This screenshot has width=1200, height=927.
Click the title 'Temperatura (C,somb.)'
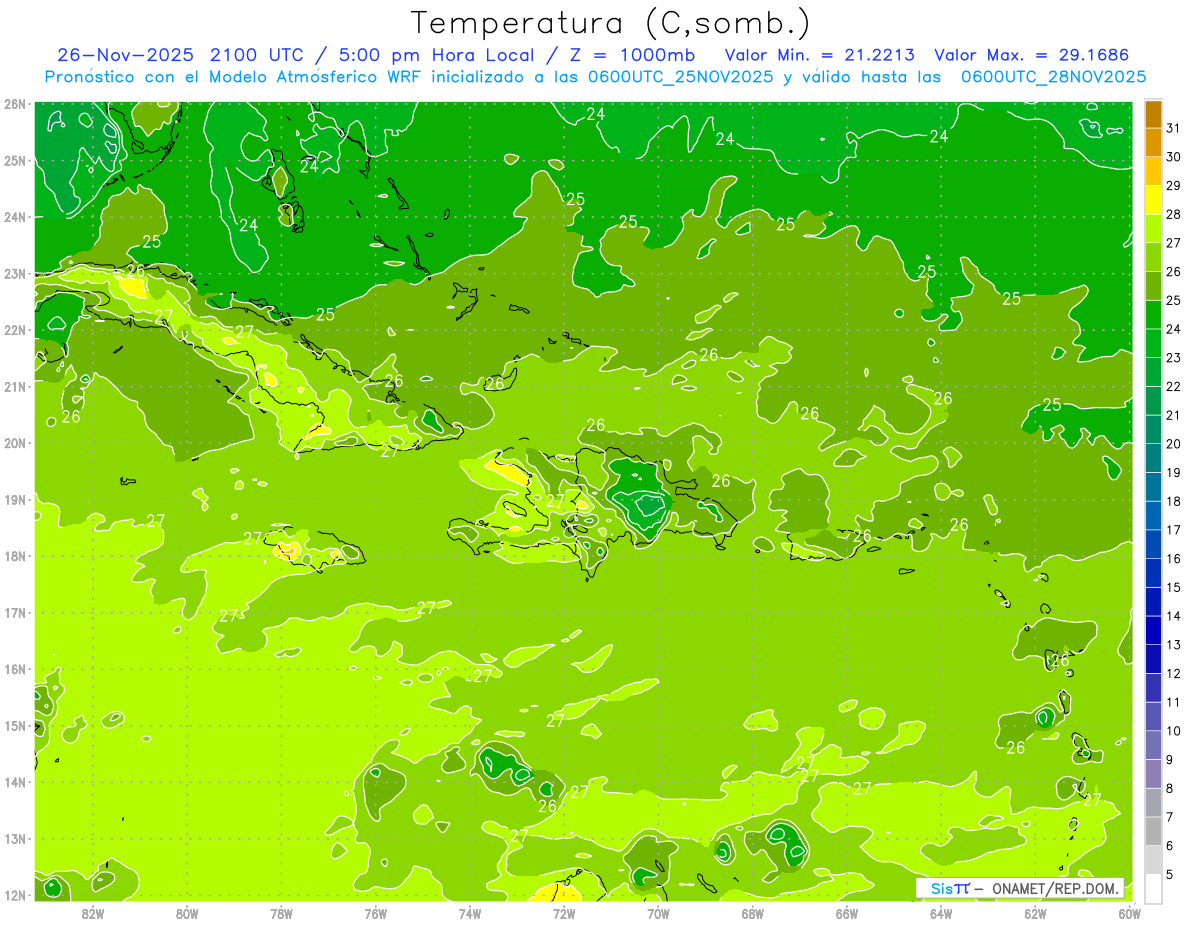click(x=611, y=23)
